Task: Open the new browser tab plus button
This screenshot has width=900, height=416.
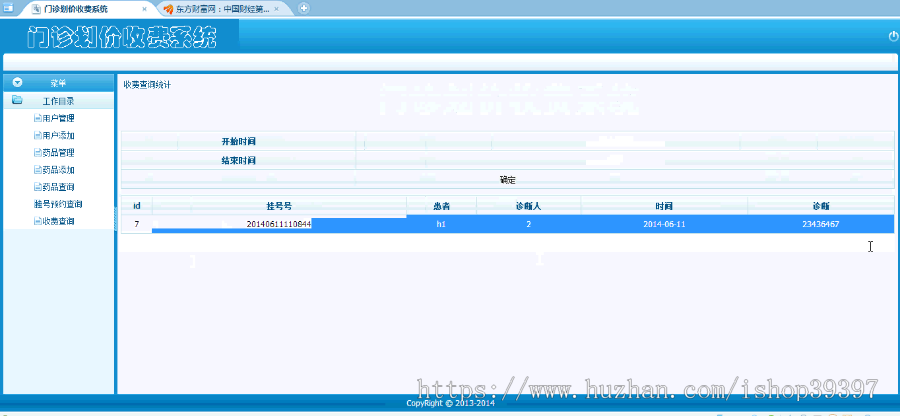Action: coord(304,8)
